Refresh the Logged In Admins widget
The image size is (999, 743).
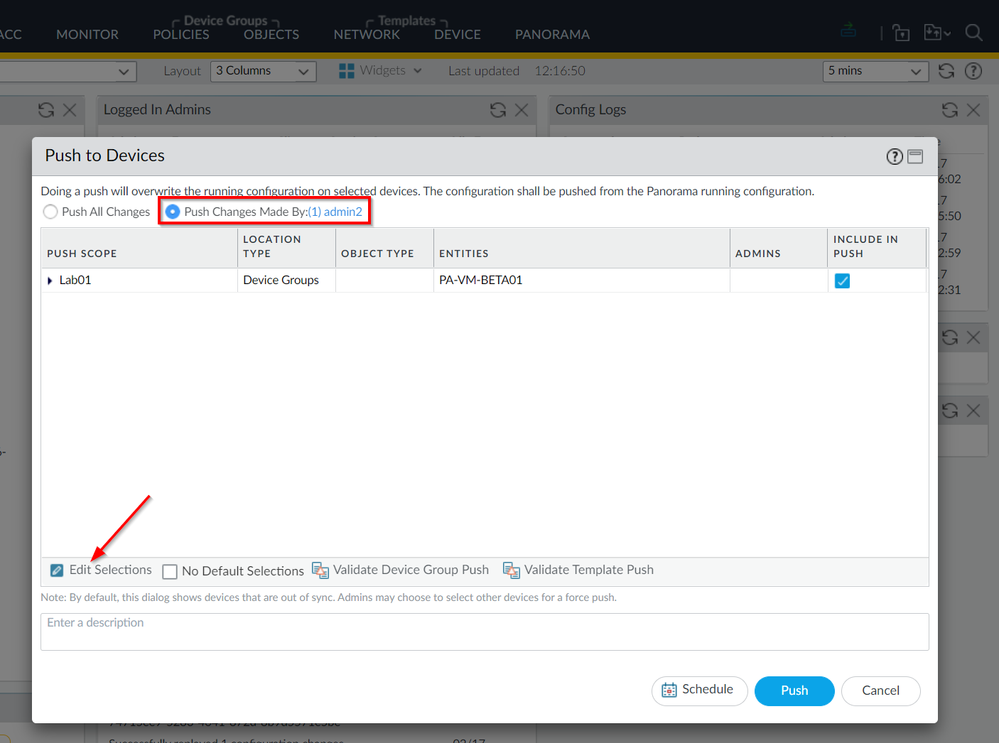click(498, 110)
